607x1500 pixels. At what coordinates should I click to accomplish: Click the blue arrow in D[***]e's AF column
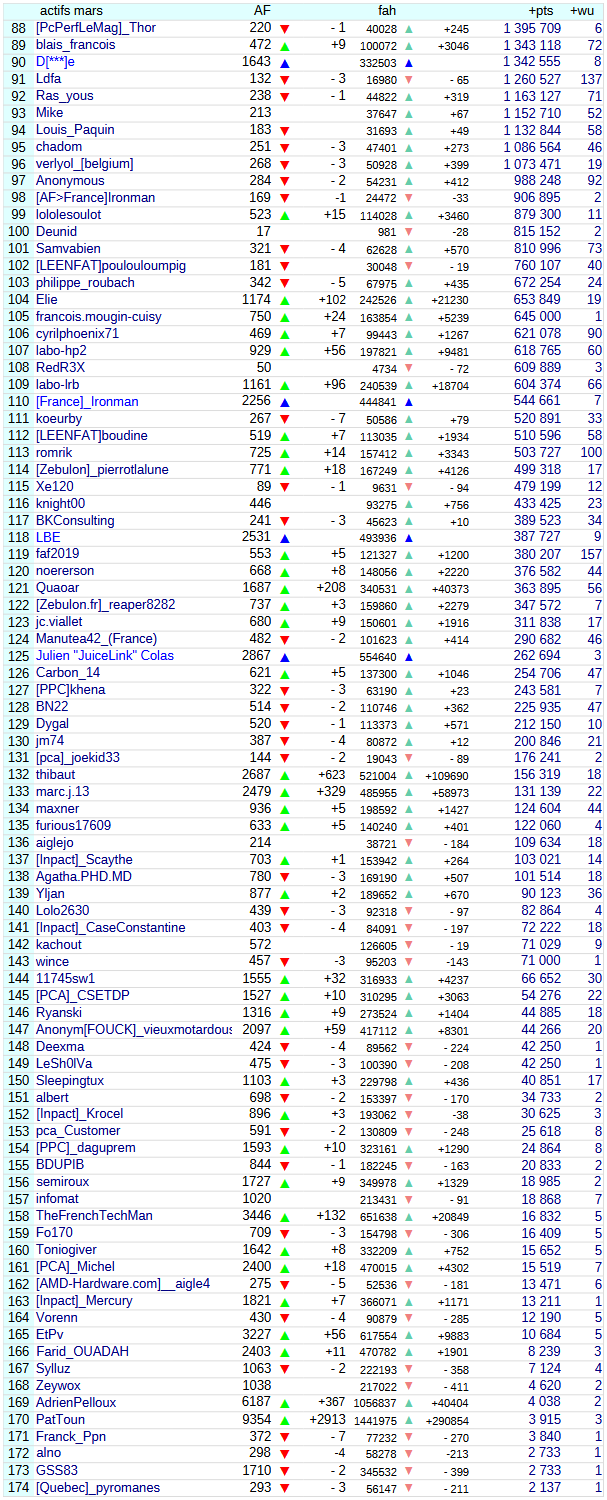[x=285, y=62]
